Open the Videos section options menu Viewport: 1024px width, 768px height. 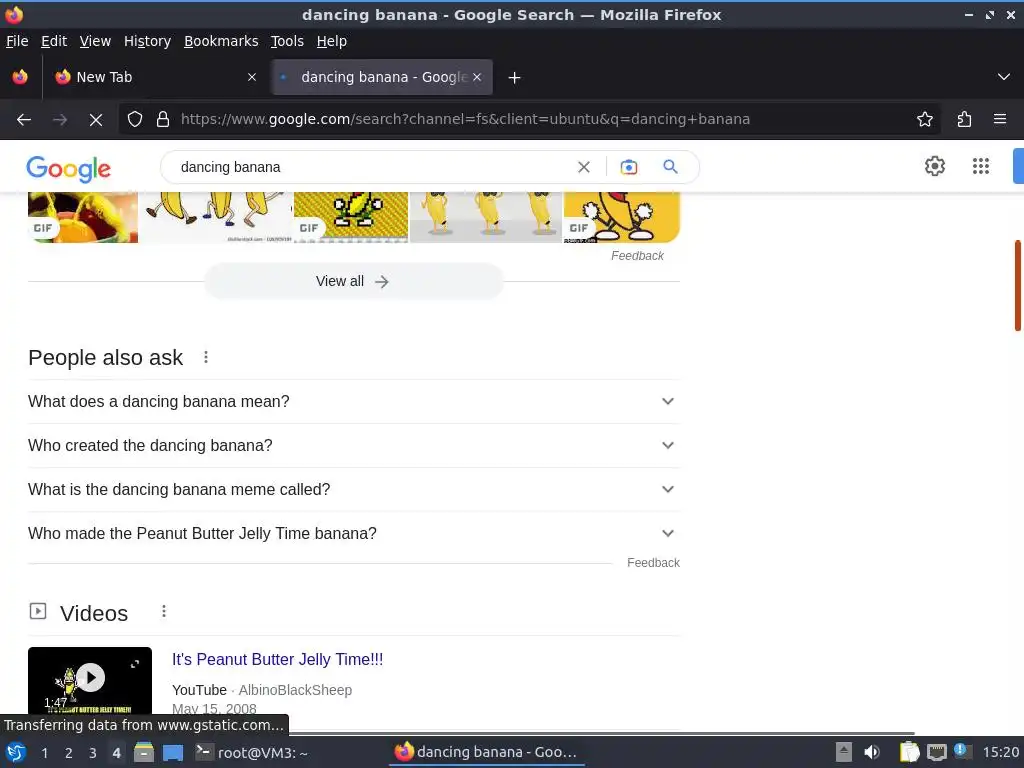click(164, 612)
